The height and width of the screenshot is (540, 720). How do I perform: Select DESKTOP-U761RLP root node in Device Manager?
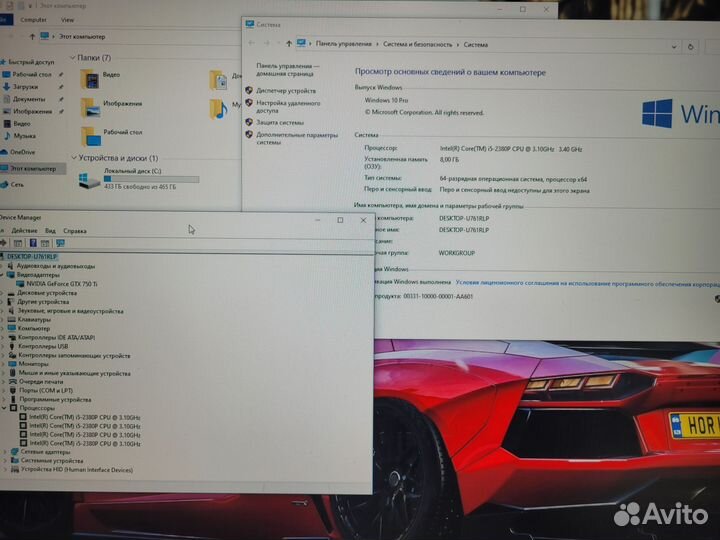click(28, 257)
